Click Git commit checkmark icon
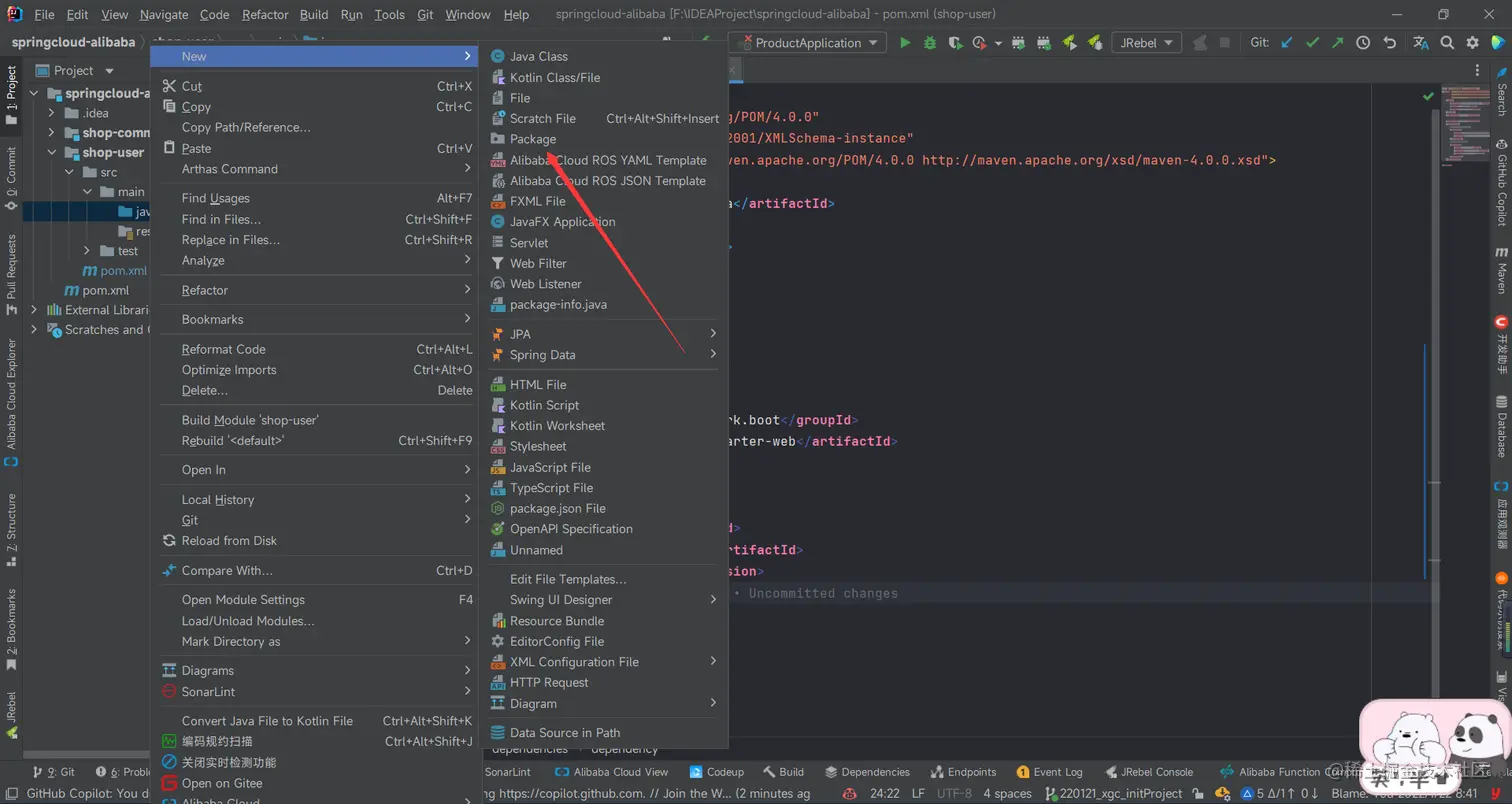This screenshot has width=1512, height=804. click(1312, 43)
